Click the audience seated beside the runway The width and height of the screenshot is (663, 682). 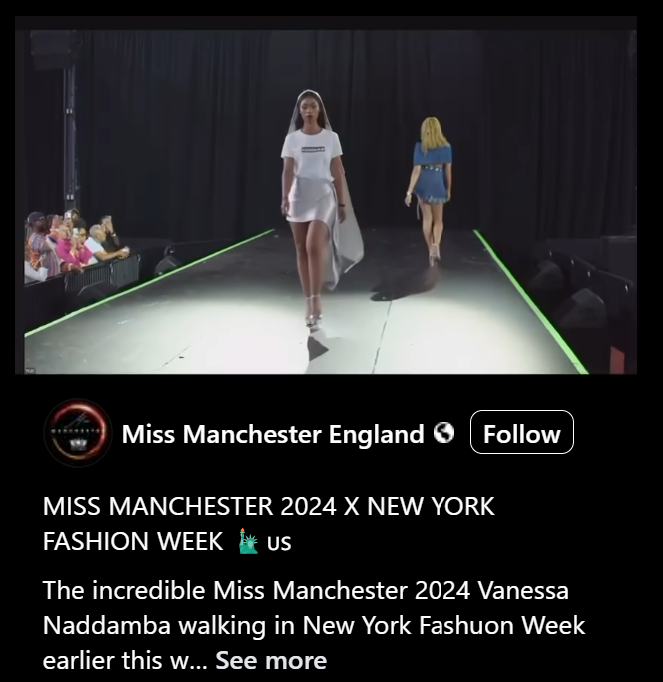pyautogui.click(x=74, y=244)
